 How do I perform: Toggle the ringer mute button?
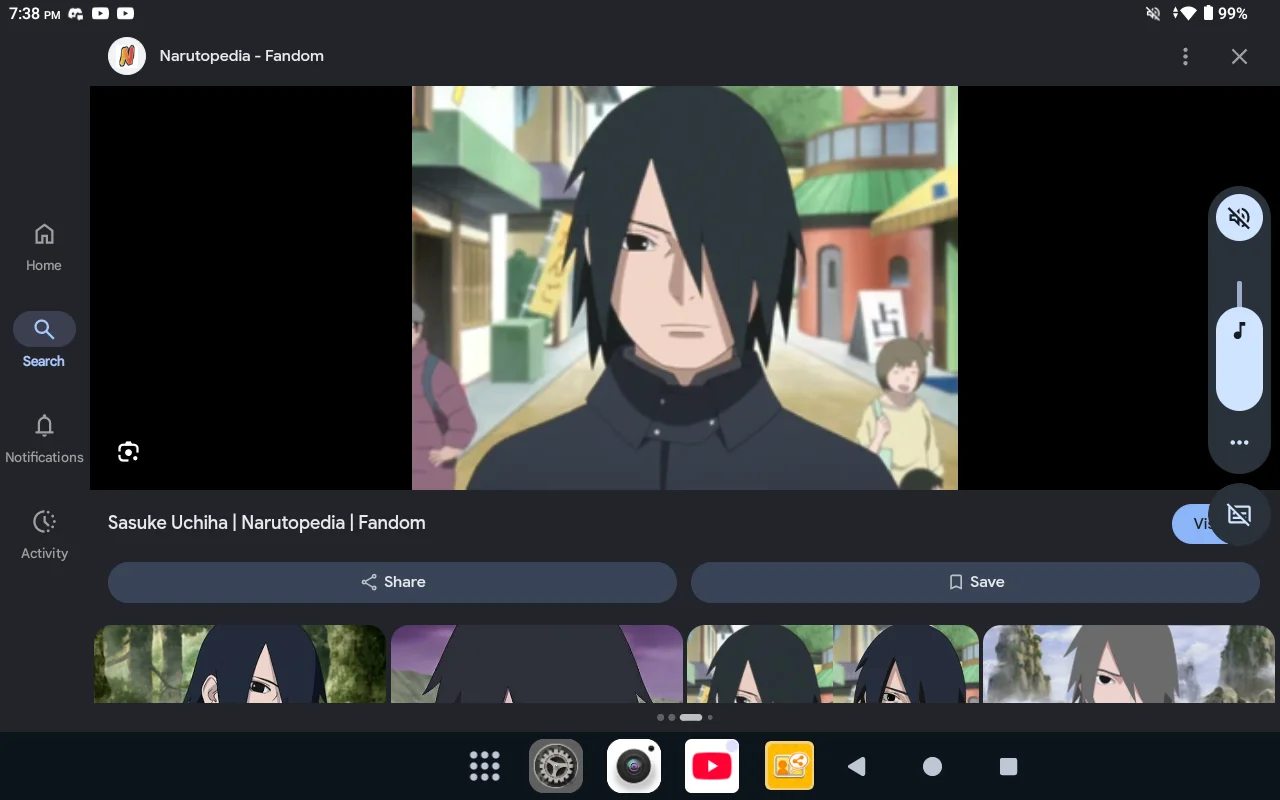1239,217
